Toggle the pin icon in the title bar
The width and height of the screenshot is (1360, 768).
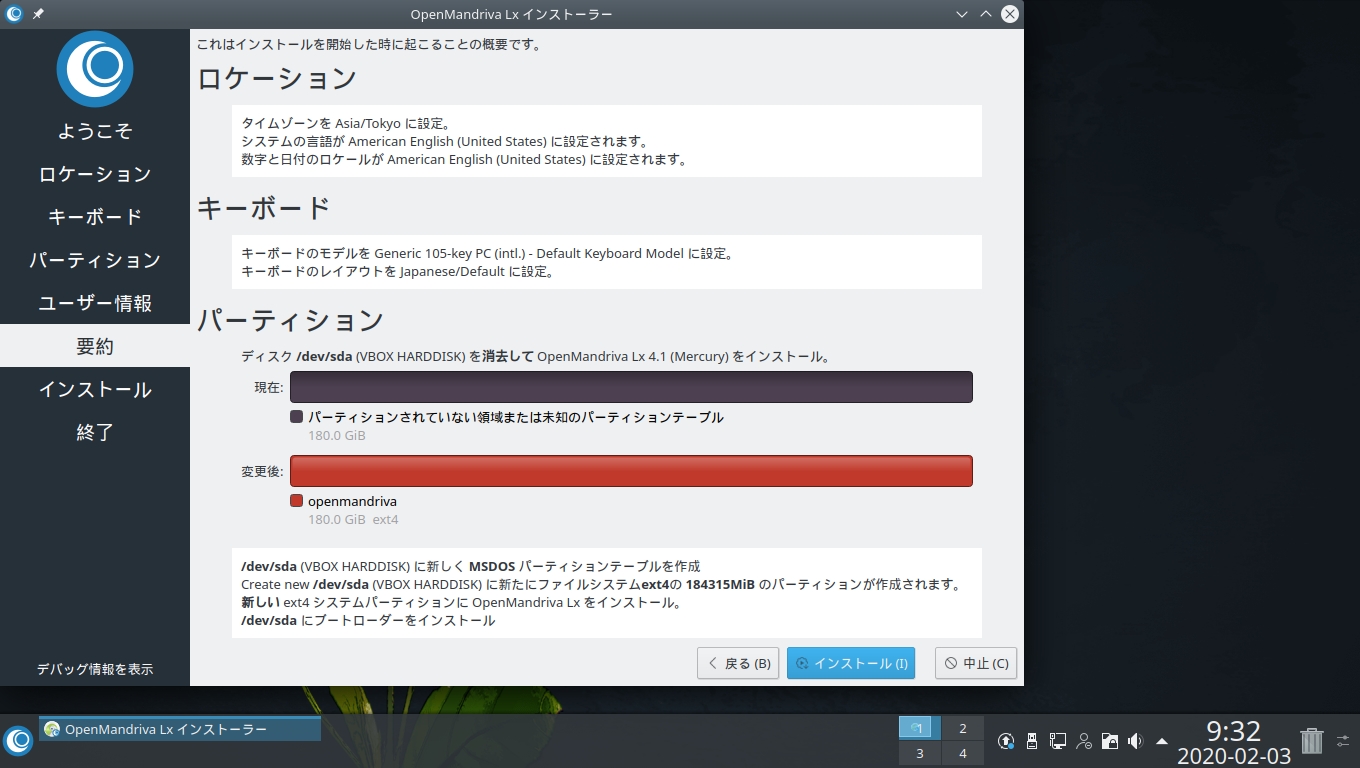point(38,14)
